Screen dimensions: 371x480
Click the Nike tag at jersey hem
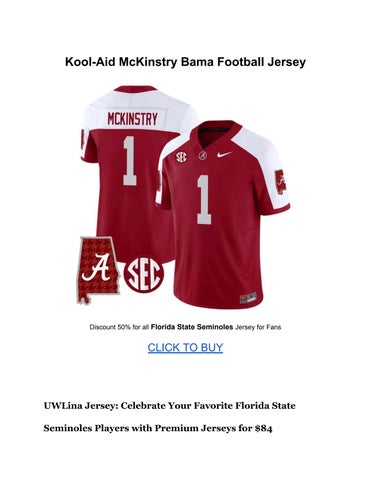click(248, 298)
